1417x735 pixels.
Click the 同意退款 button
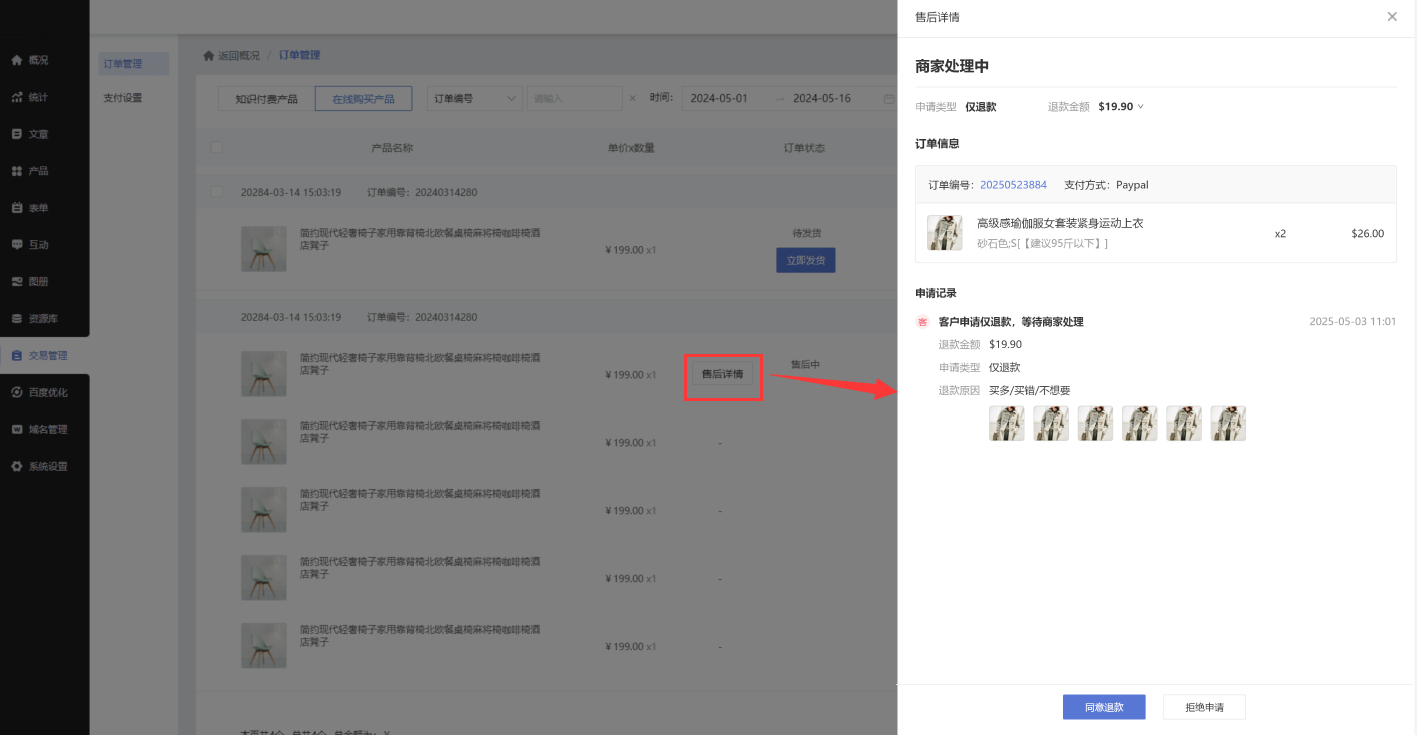point(1104,707)
